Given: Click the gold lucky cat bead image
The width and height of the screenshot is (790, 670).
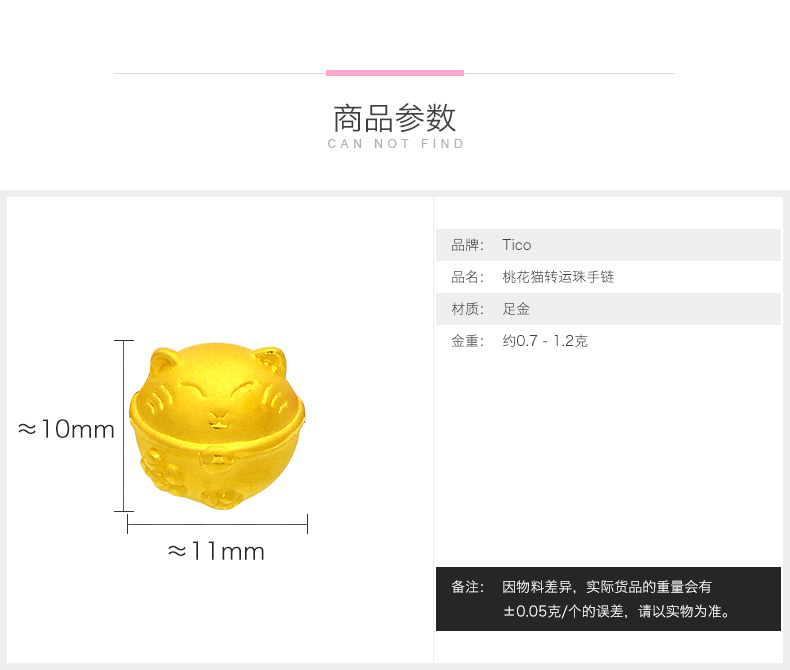Looking at the screenshot, I should pyautogui.click(x=217, y=426).
